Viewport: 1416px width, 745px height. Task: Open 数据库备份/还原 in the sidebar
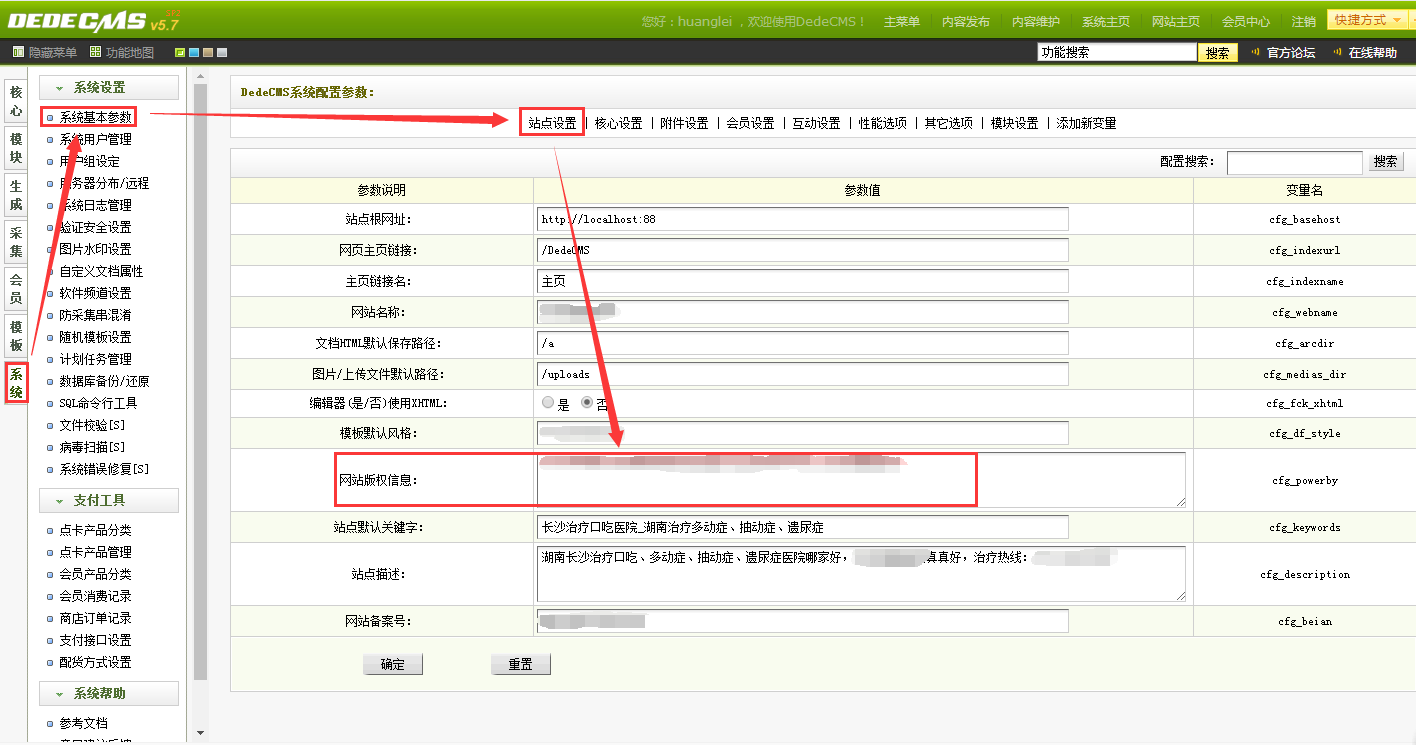(x=104, y=381)
